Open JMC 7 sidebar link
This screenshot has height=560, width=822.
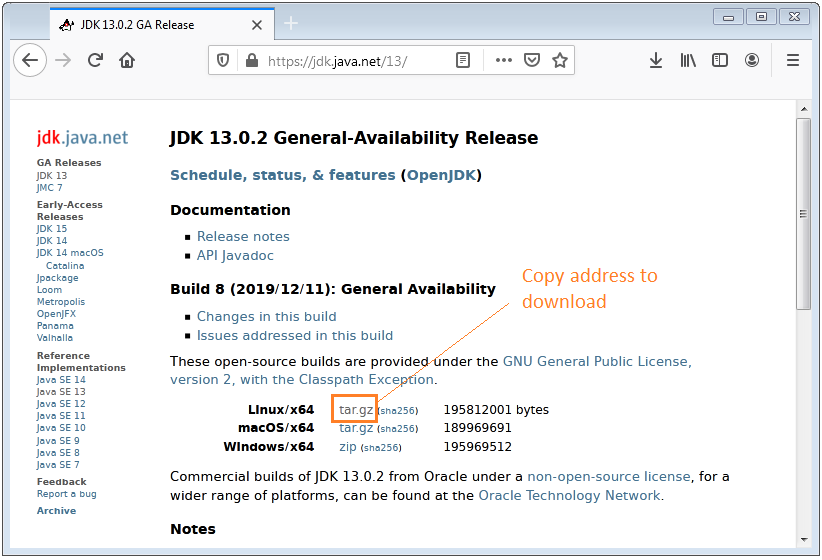pyautogui.click(x=49, y=188)
